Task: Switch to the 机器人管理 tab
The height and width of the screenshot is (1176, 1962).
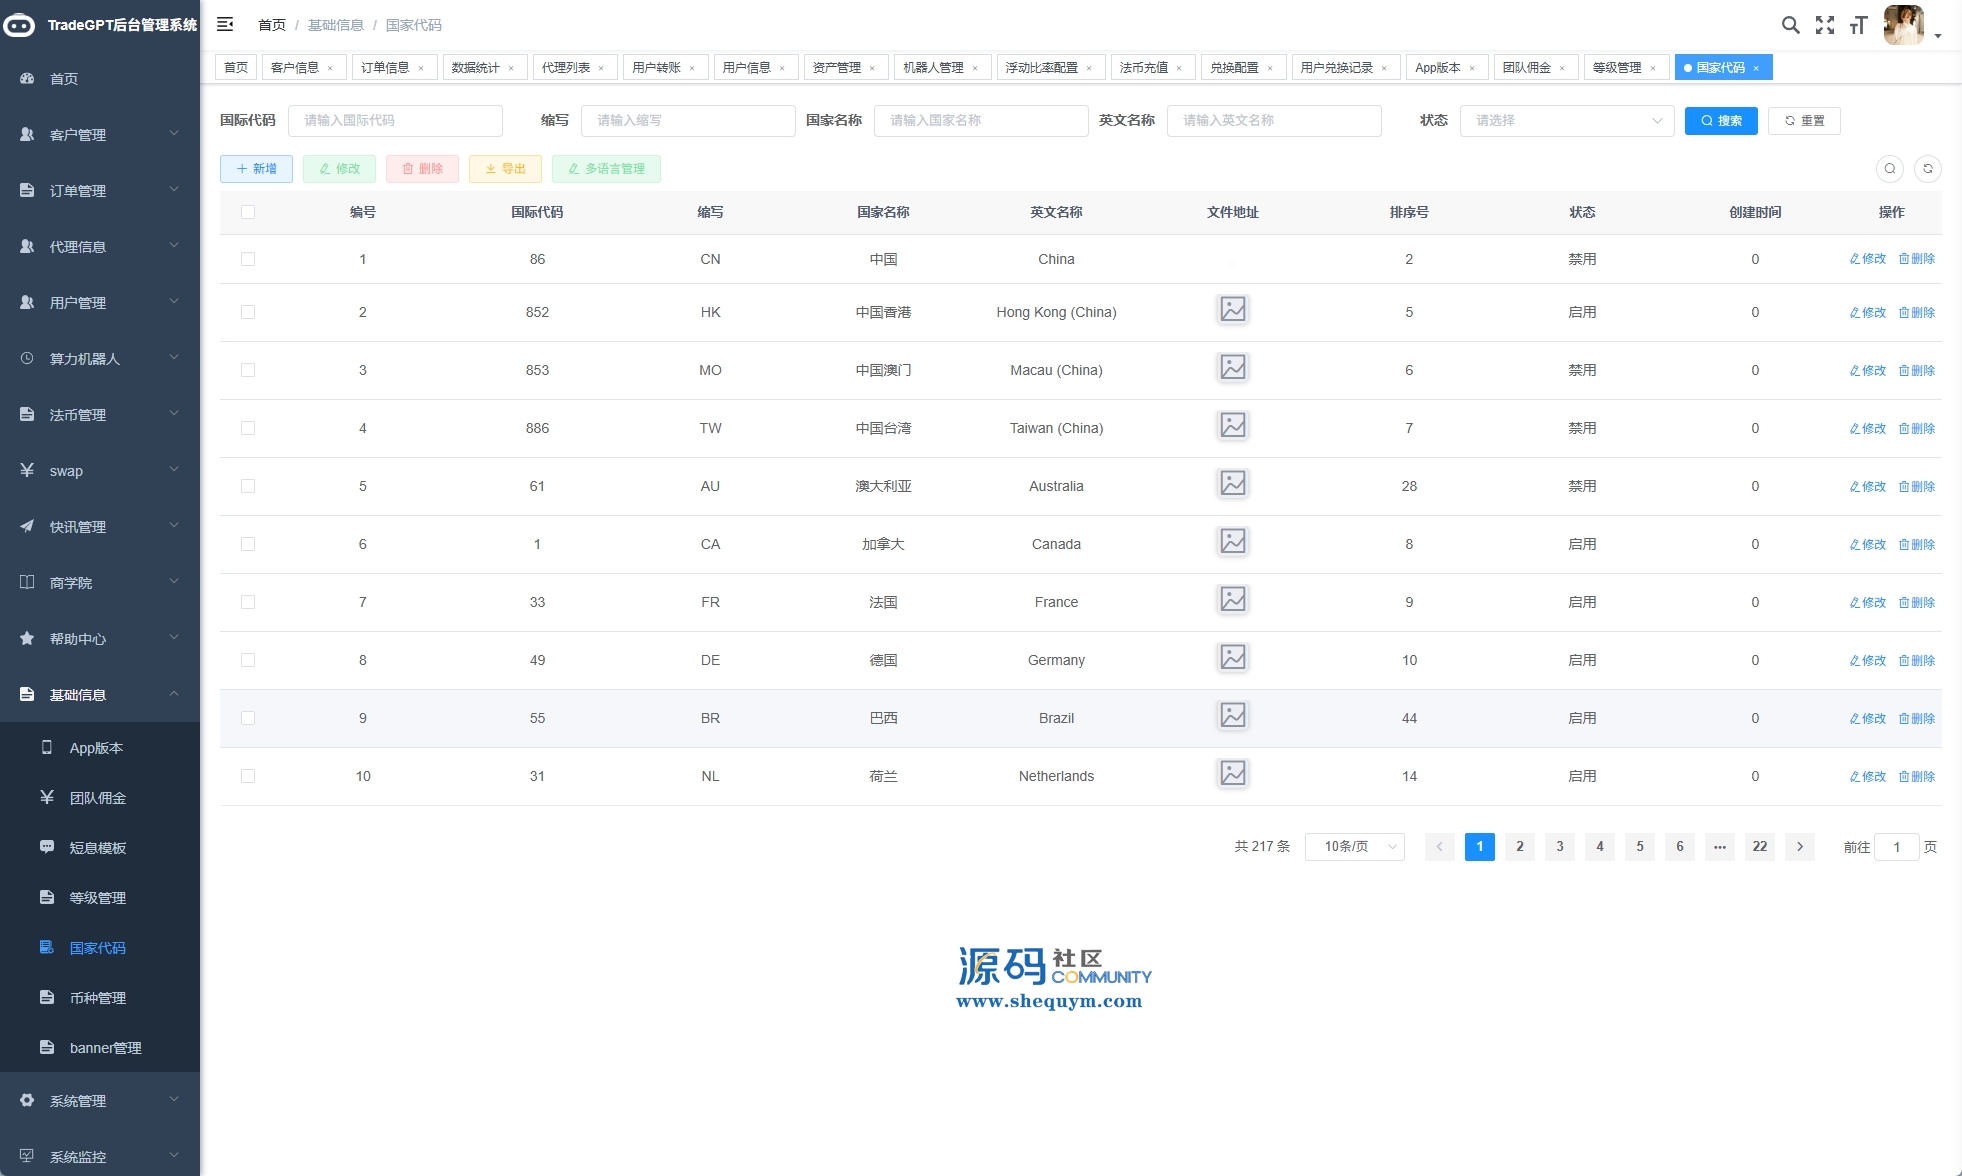Action: click(x=933, y=68)
